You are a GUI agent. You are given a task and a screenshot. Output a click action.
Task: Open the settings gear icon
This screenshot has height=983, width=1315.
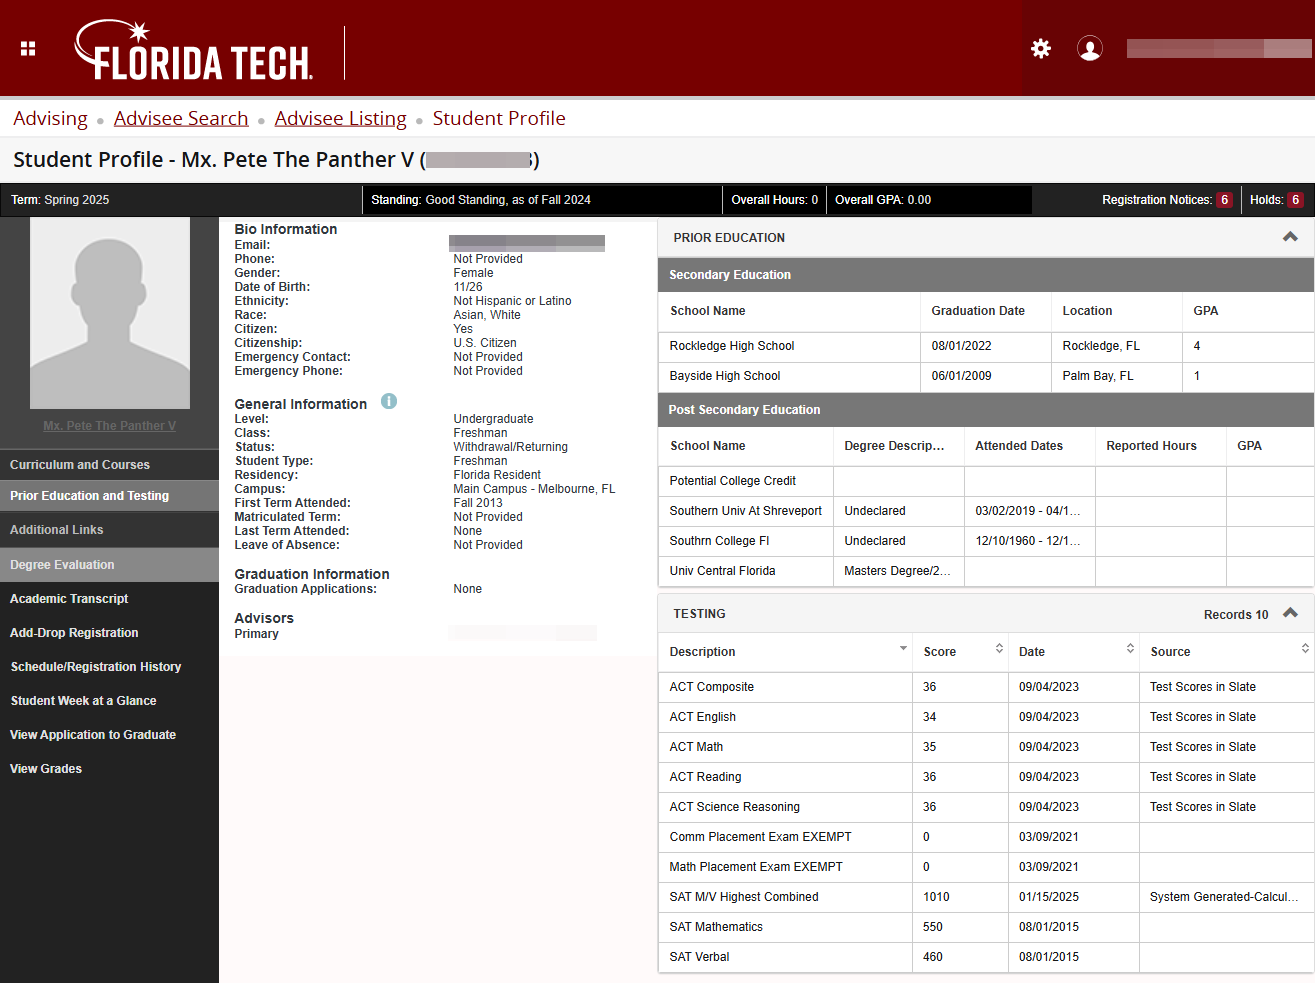click(1041, 48)
